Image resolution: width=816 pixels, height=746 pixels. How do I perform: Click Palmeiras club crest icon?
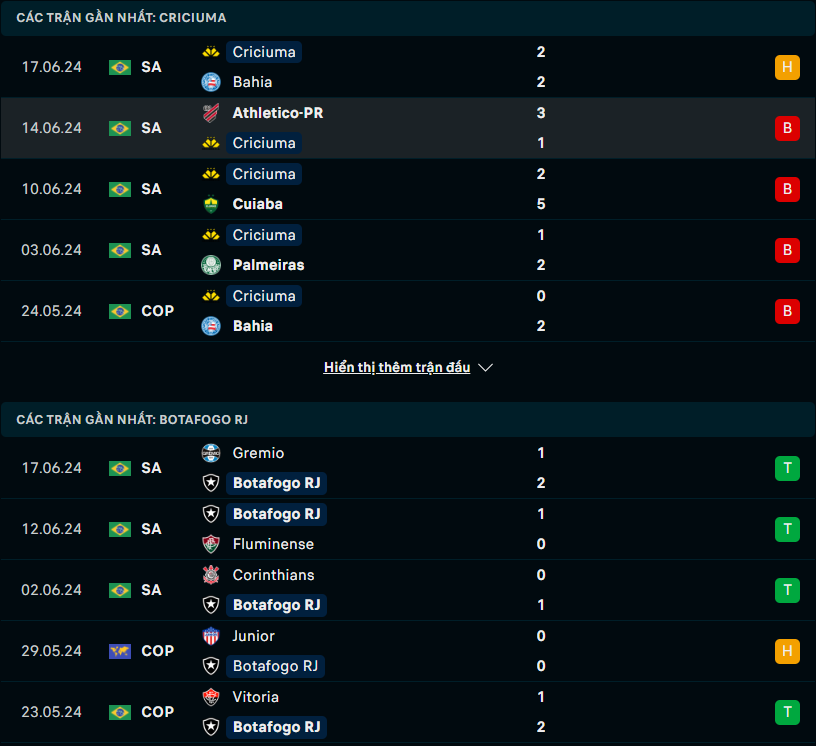tap(211, 265)
